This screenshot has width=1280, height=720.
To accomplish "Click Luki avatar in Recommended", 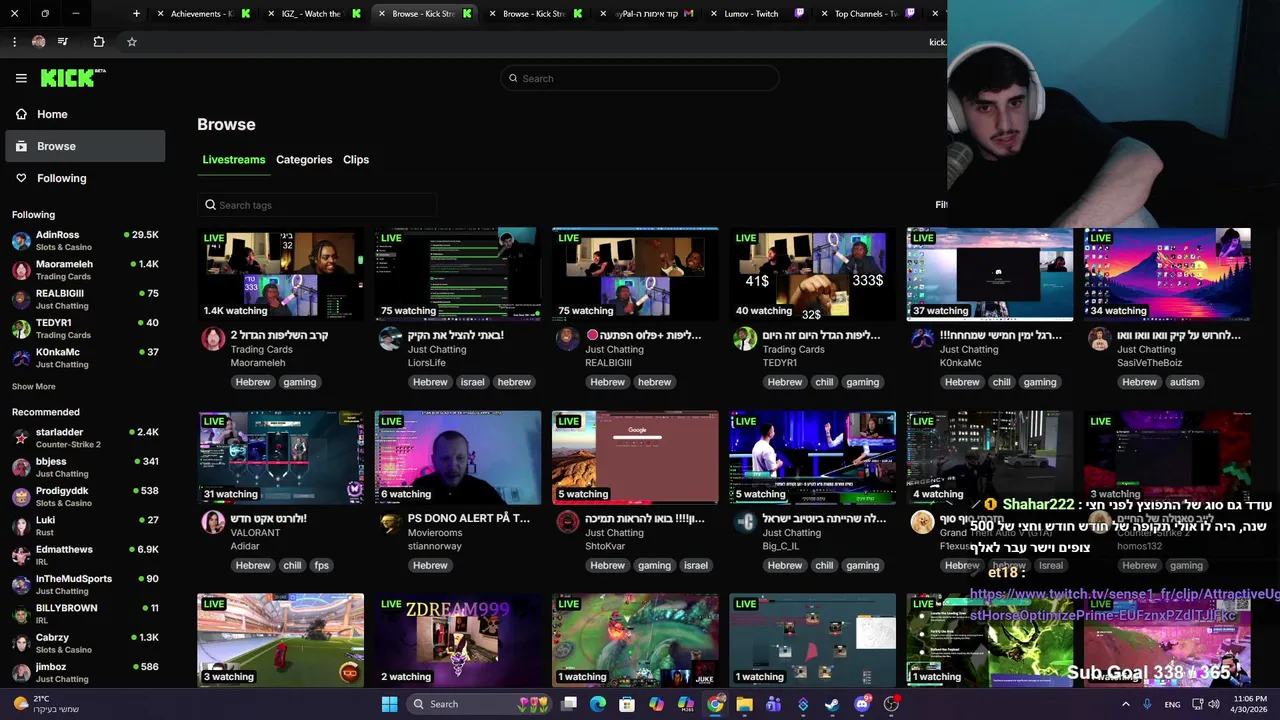I will point(21,526).
